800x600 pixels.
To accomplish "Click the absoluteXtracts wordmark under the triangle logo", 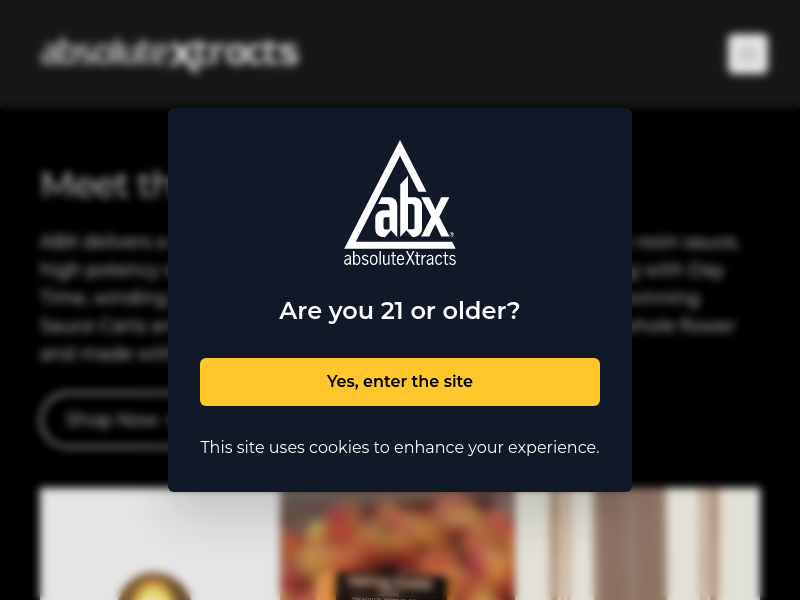I will (400, 259).
